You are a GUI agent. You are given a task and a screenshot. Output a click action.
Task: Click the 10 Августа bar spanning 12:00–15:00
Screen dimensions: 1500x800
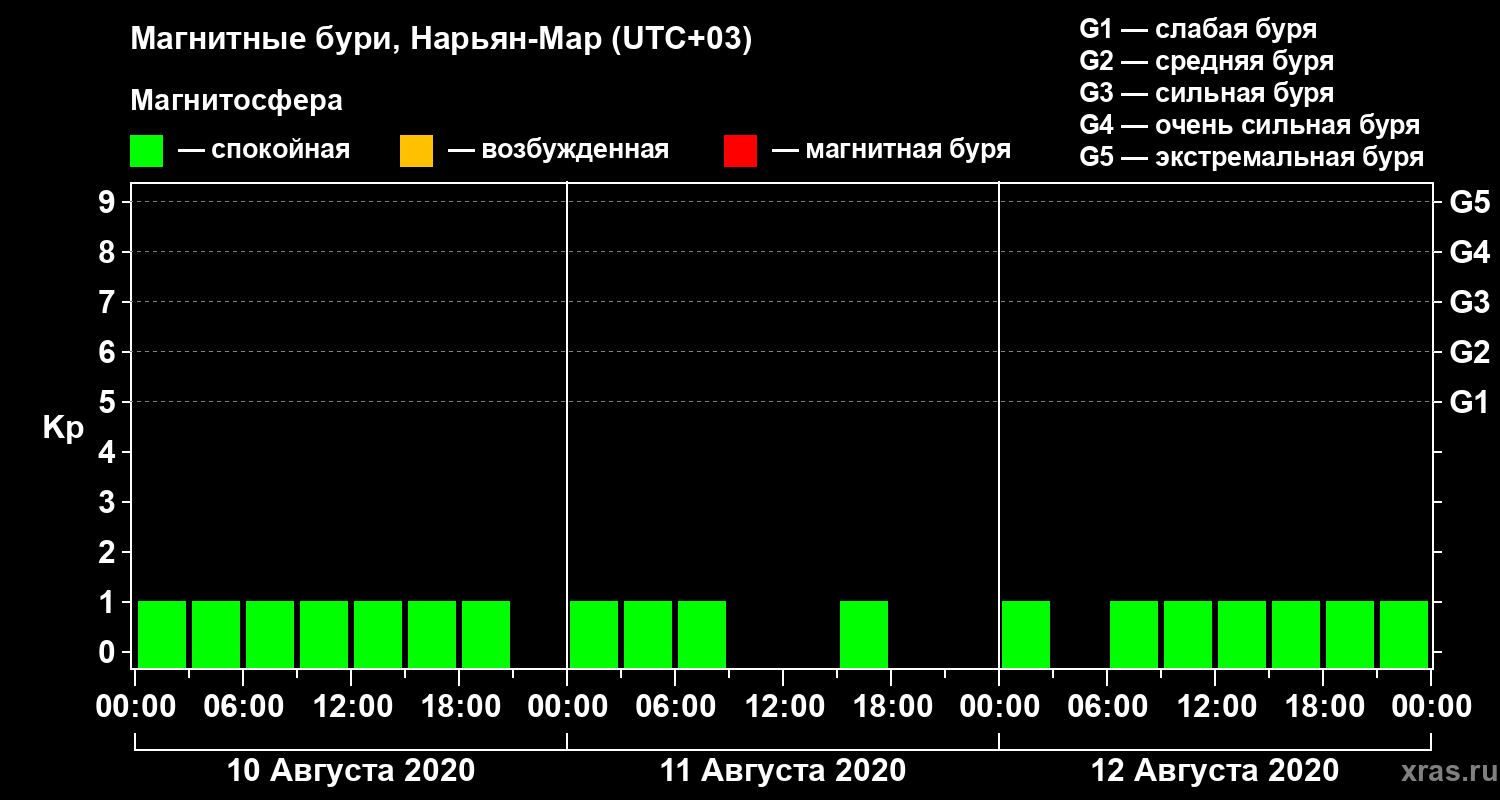point(378,634)
